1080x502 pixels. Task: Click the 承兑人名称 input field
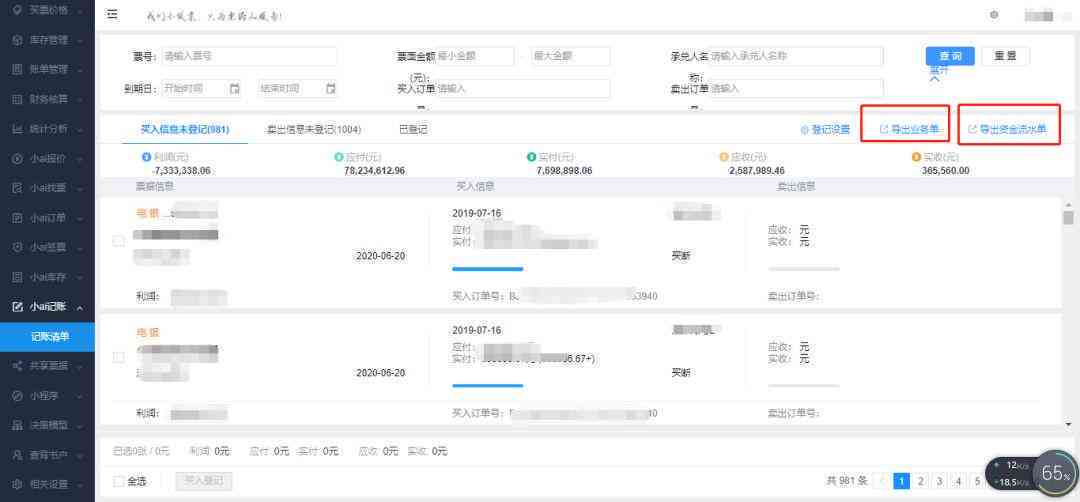pos(796,56)
